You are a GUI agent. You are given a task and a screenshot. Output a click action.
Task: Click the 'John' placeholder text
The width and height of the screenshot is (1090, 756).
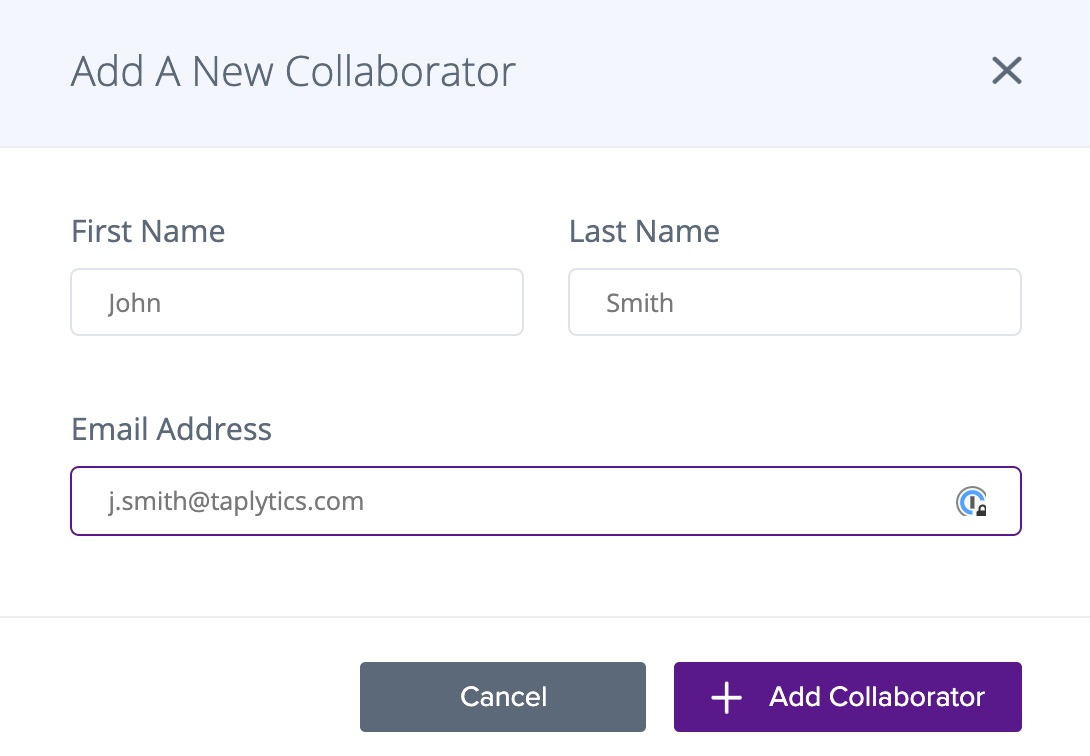[134, 303]
